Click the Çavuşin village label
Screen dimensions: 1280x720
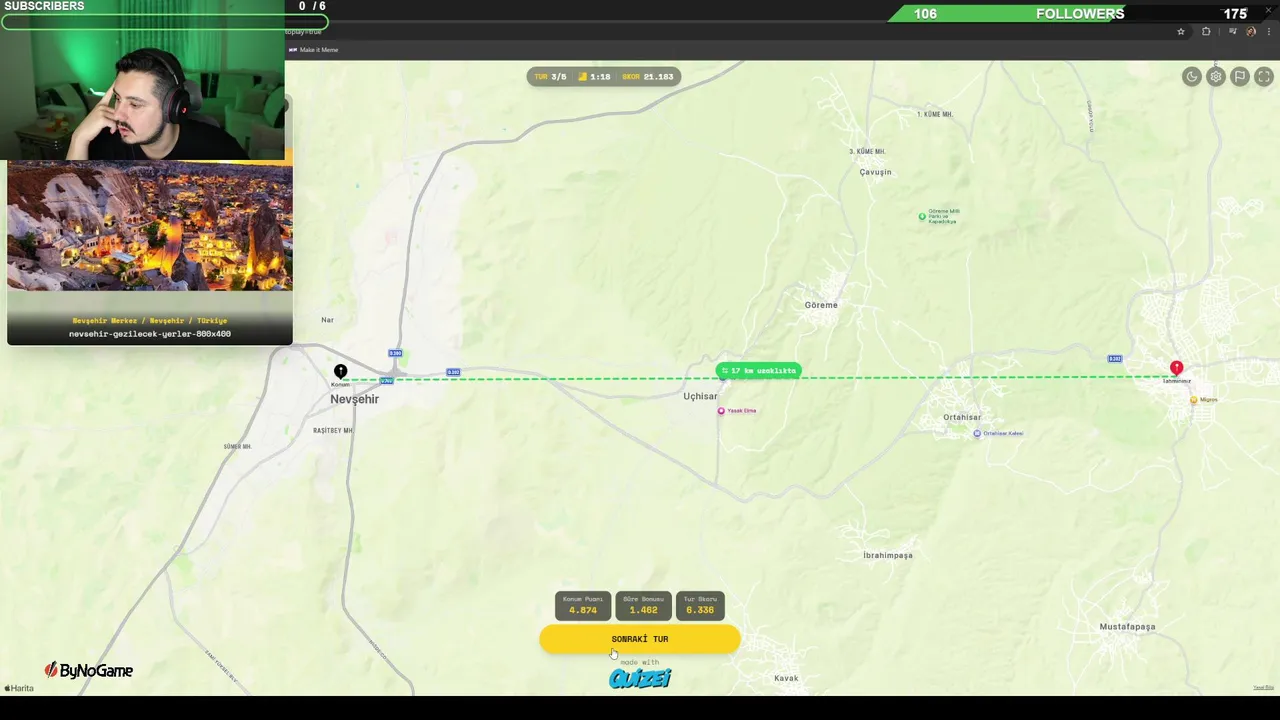click(x=875, y=172)
